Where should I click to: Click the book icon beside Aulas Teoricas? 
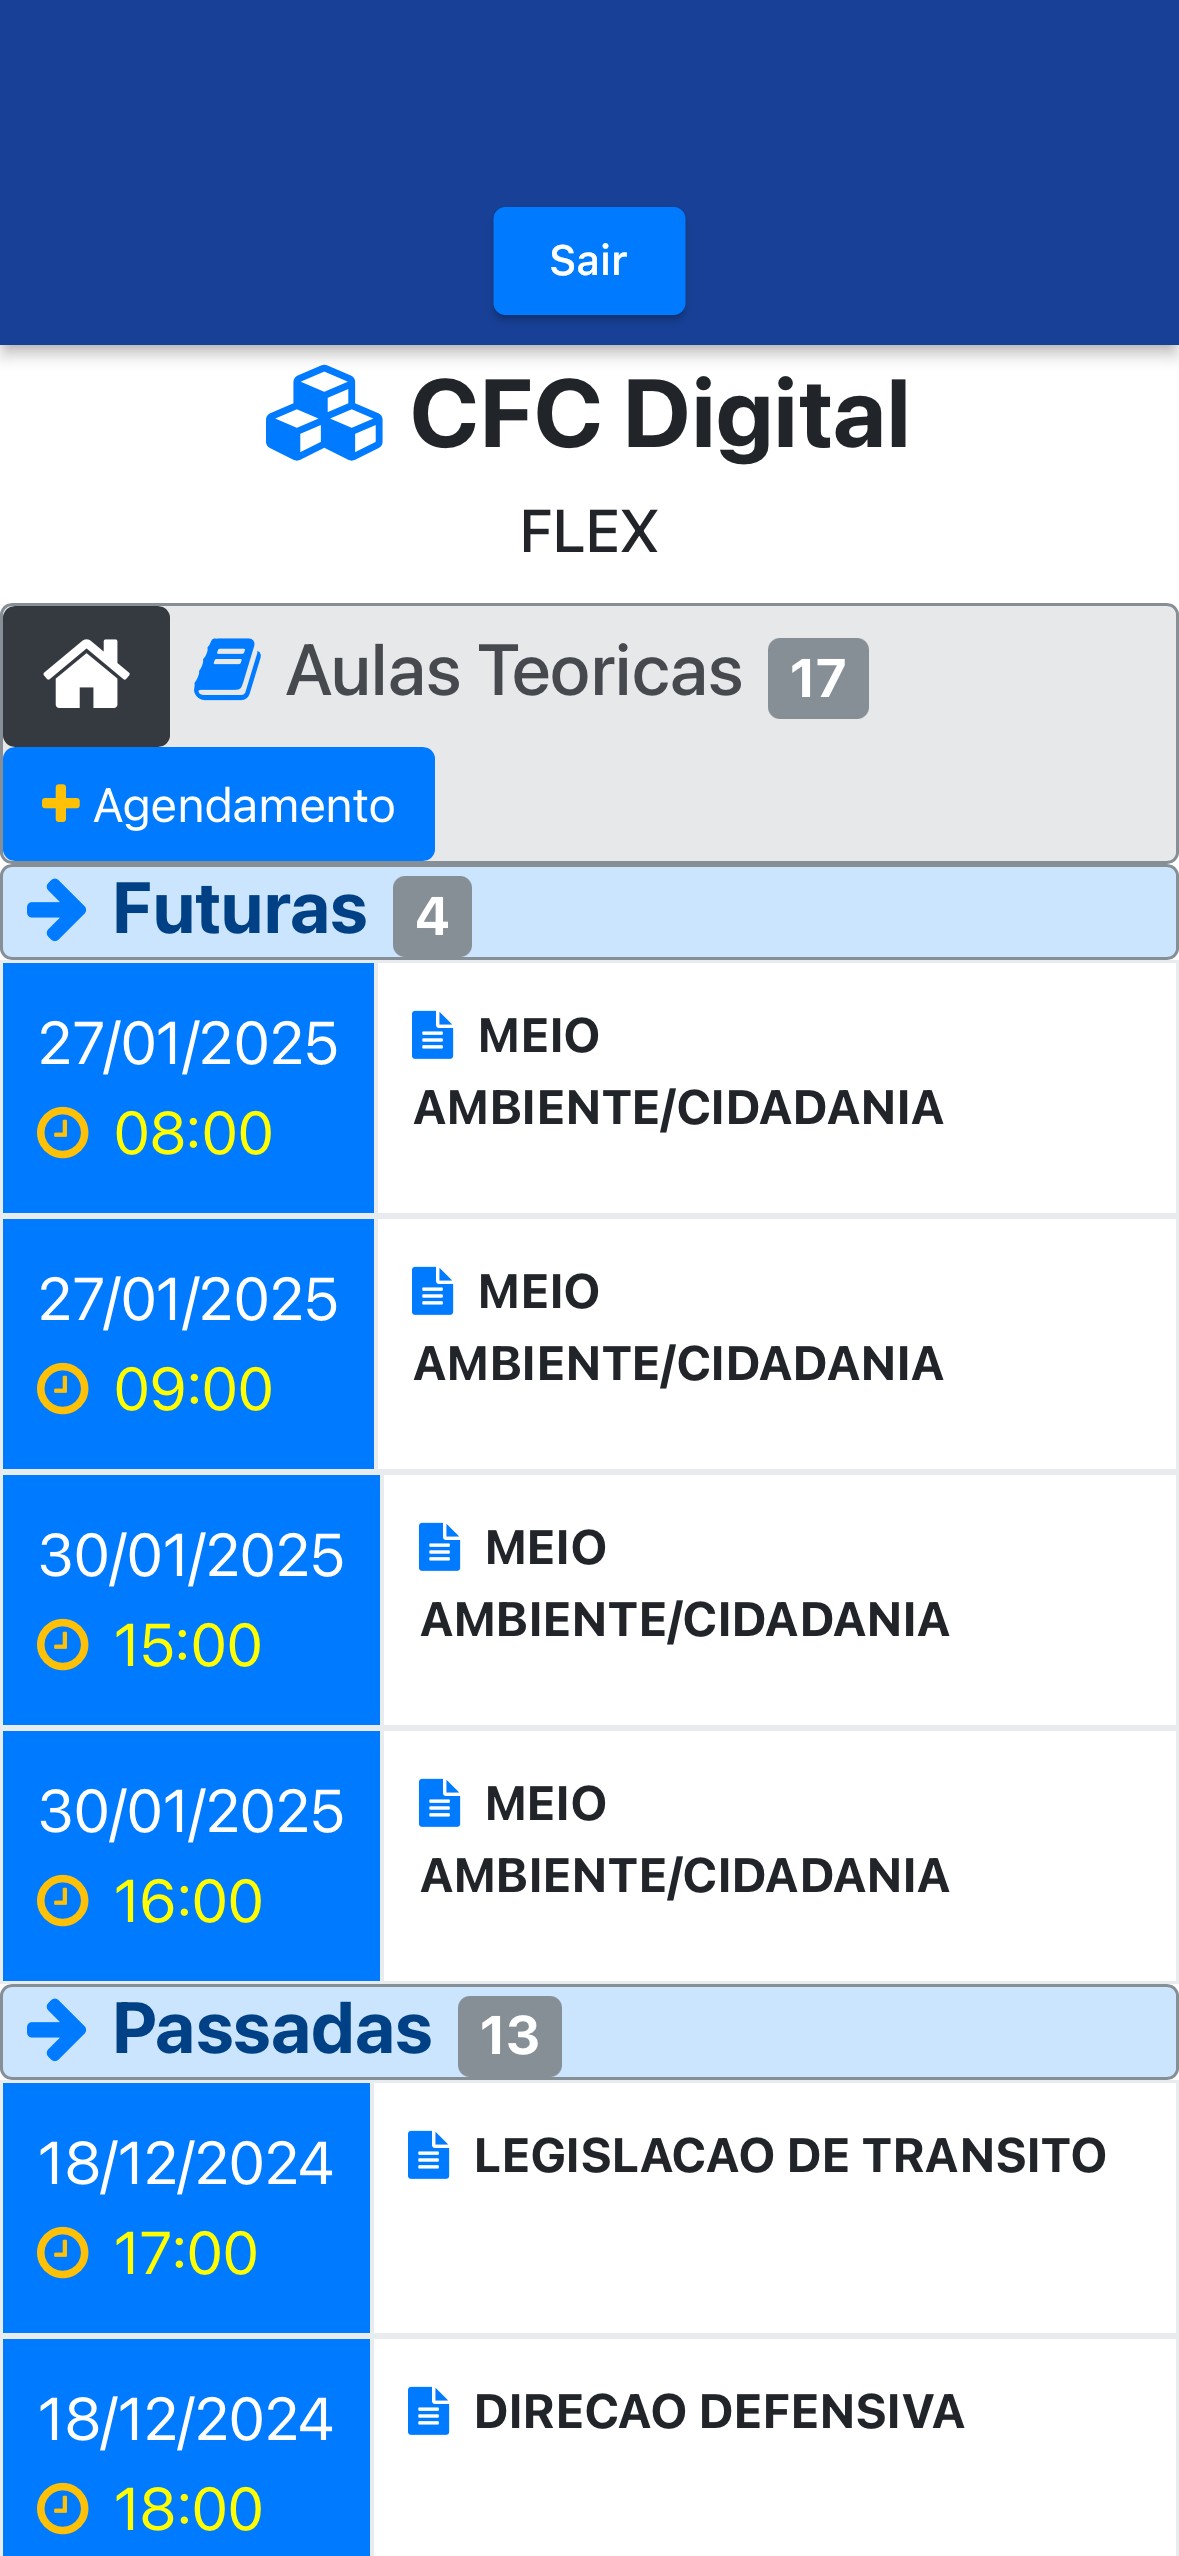tap(228, 670)
